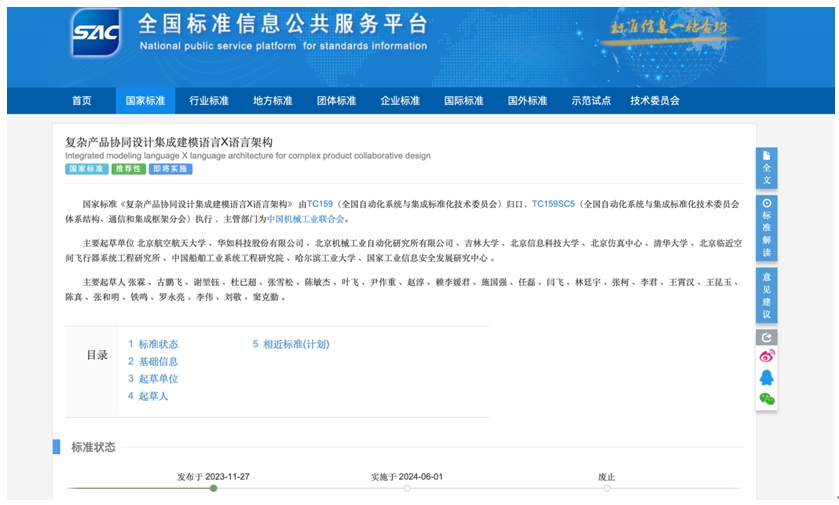Share to Weibo via red icon
Screen dimensions: 839x505
click(x=767, y=357)
